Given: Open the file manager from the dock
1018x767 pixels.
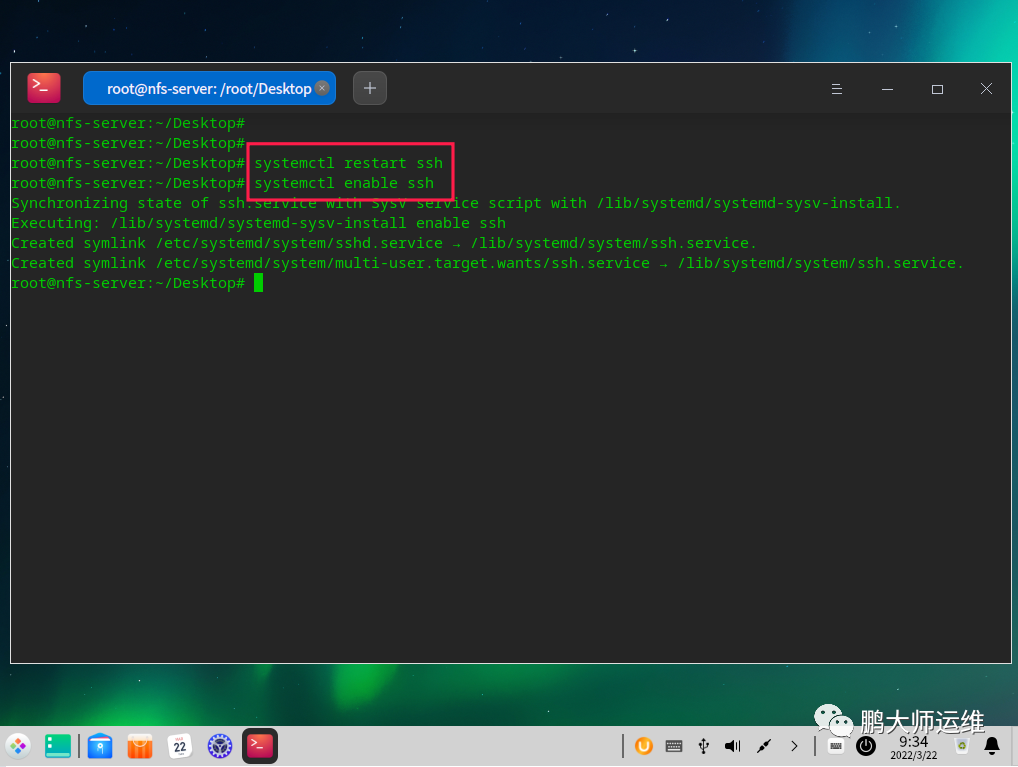Looking at the screenshot, I should click(100, 746).
